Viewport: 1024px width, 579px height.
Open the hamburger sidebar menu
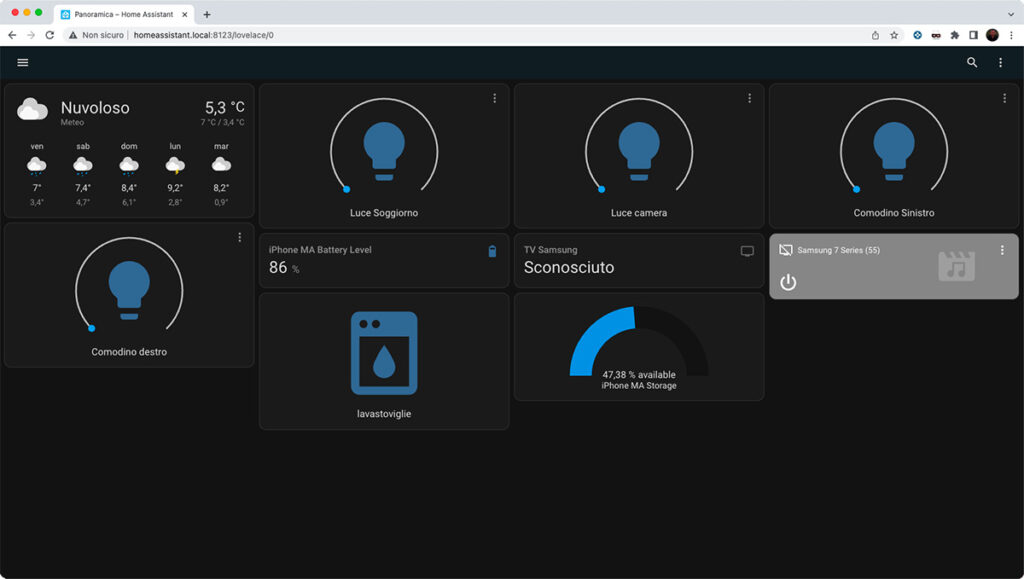pyautogui.click(x=23, y=62)
